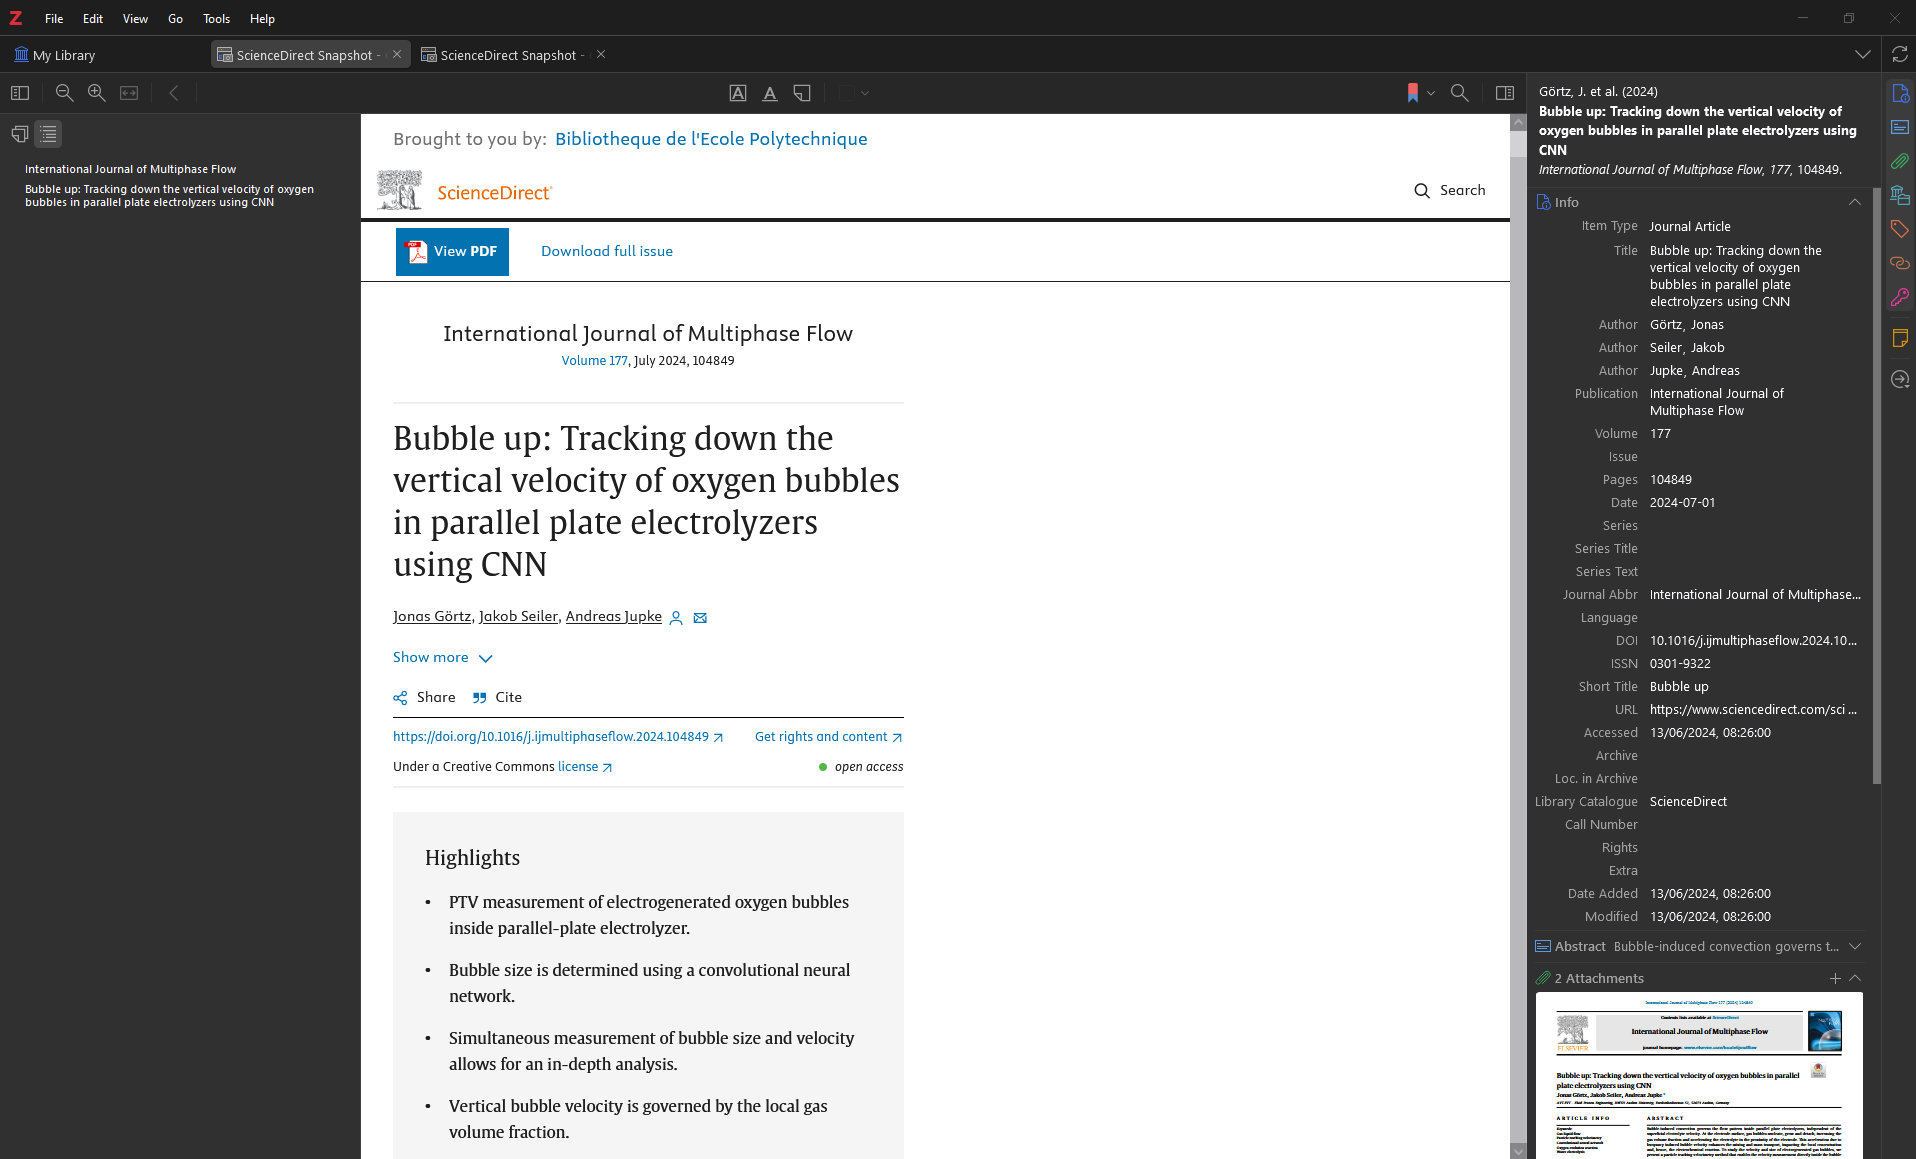
Task: Select outline entry International Journal of Multiphase Flow
Action: 130,169
